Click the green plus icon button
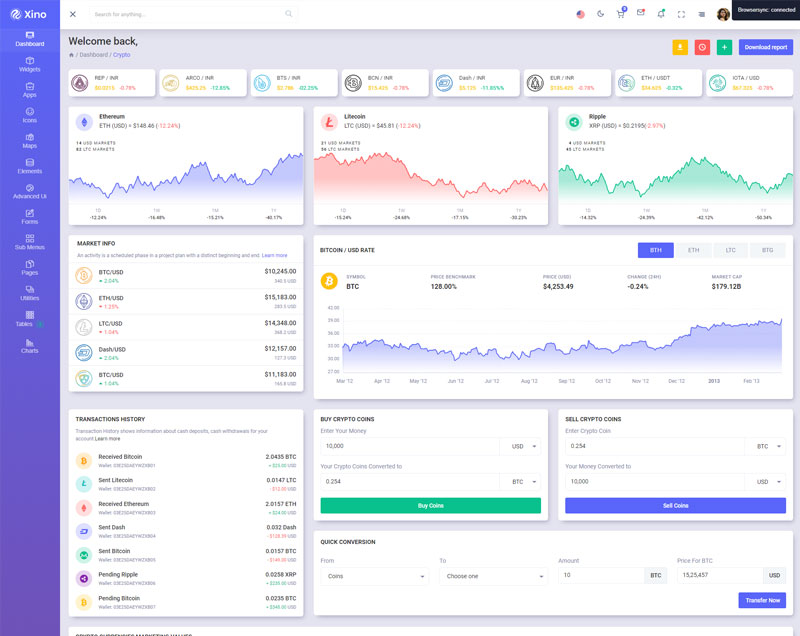 [x=724, y=47]
